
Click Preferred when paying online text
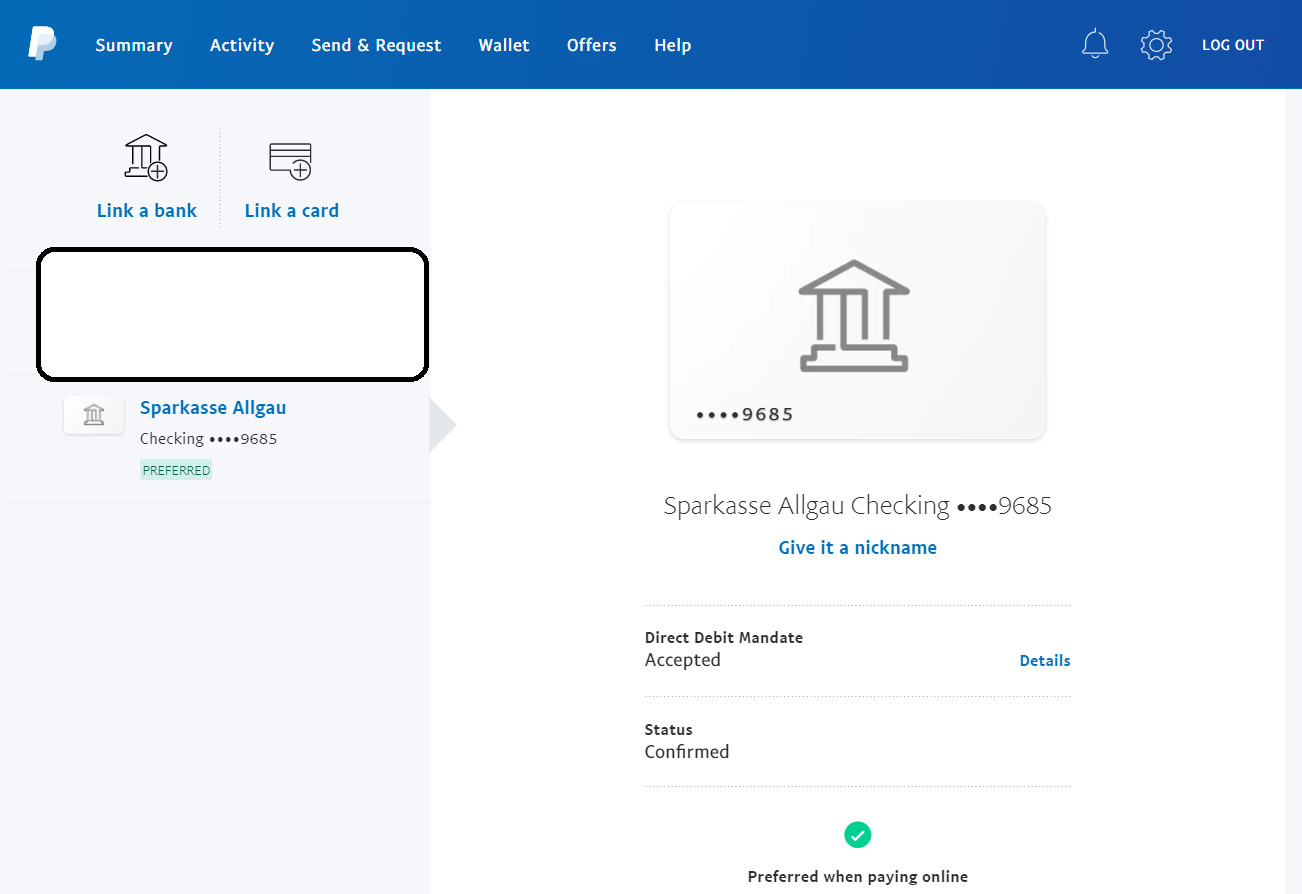click(858, 877)
